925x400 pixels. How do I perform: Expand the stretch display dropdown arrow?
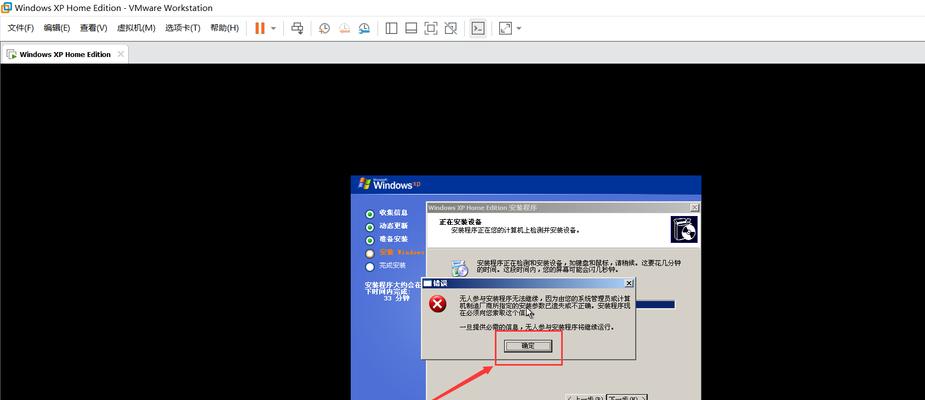(519, 28)
